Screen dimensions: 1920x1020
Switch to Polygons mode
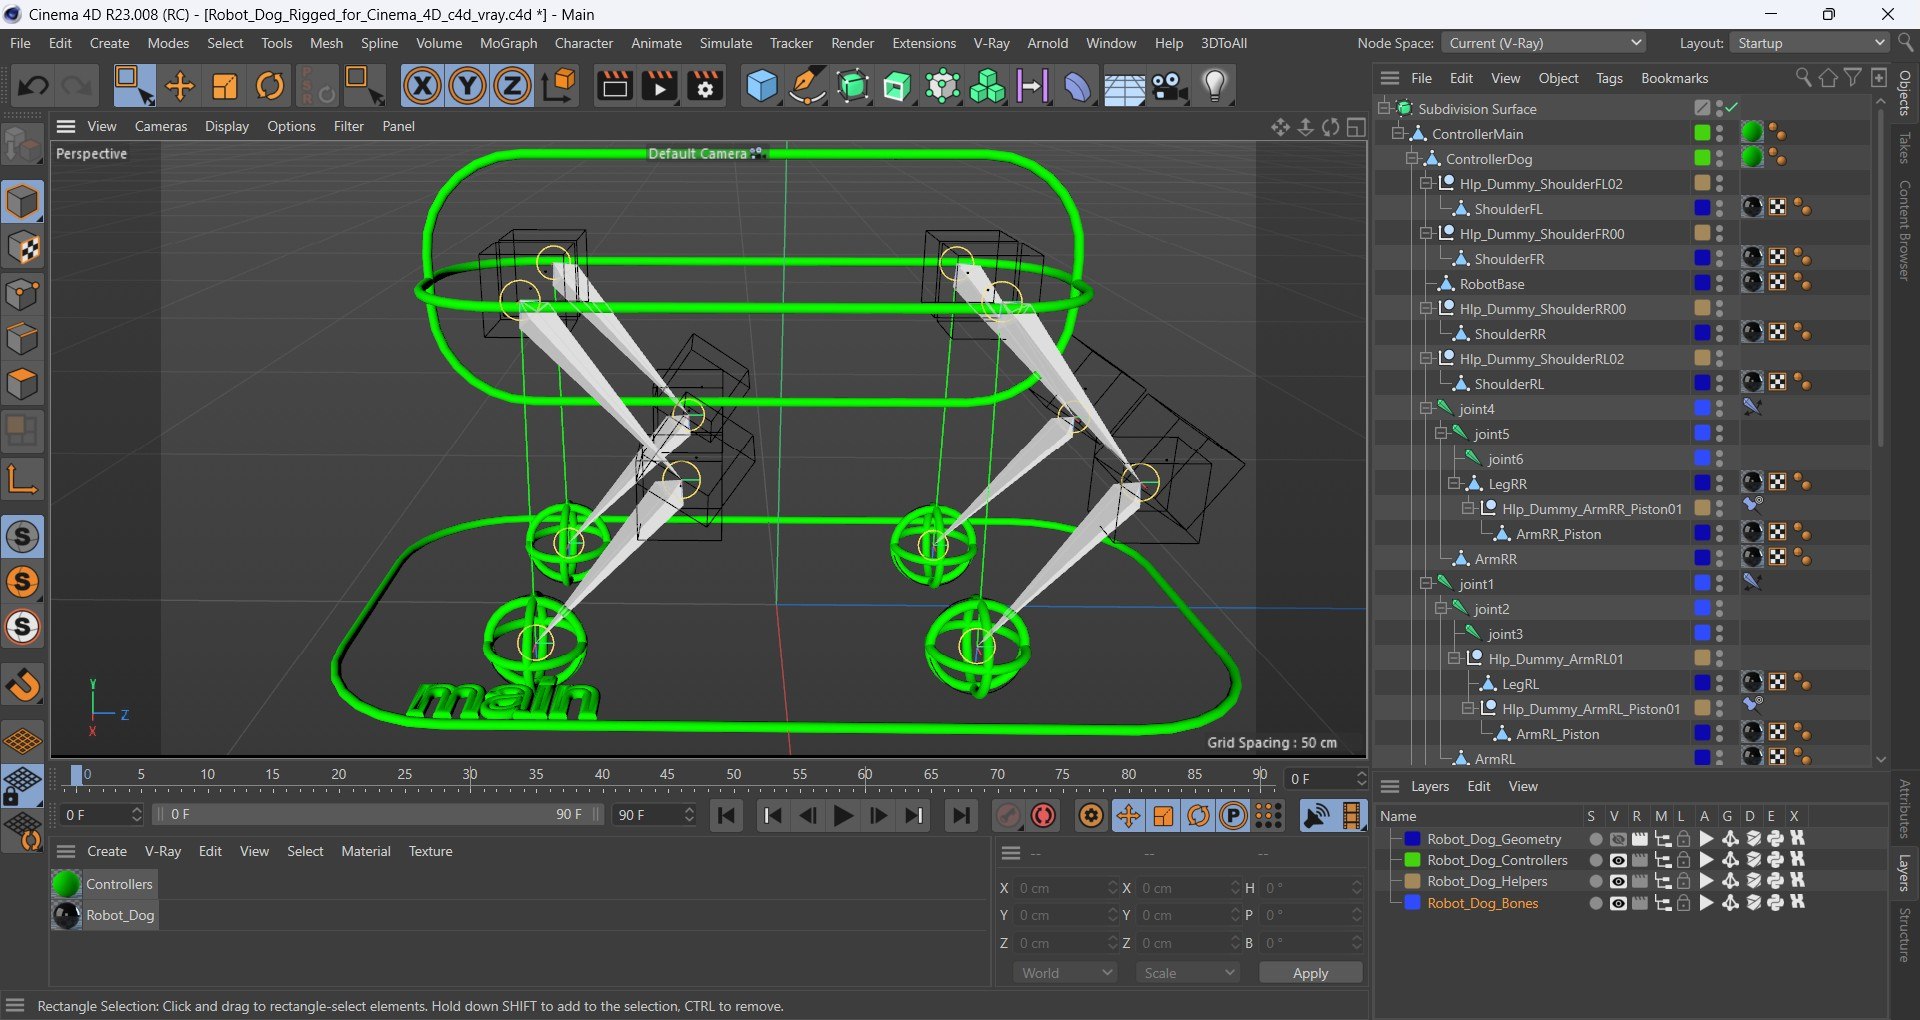[x=22, y=385]
